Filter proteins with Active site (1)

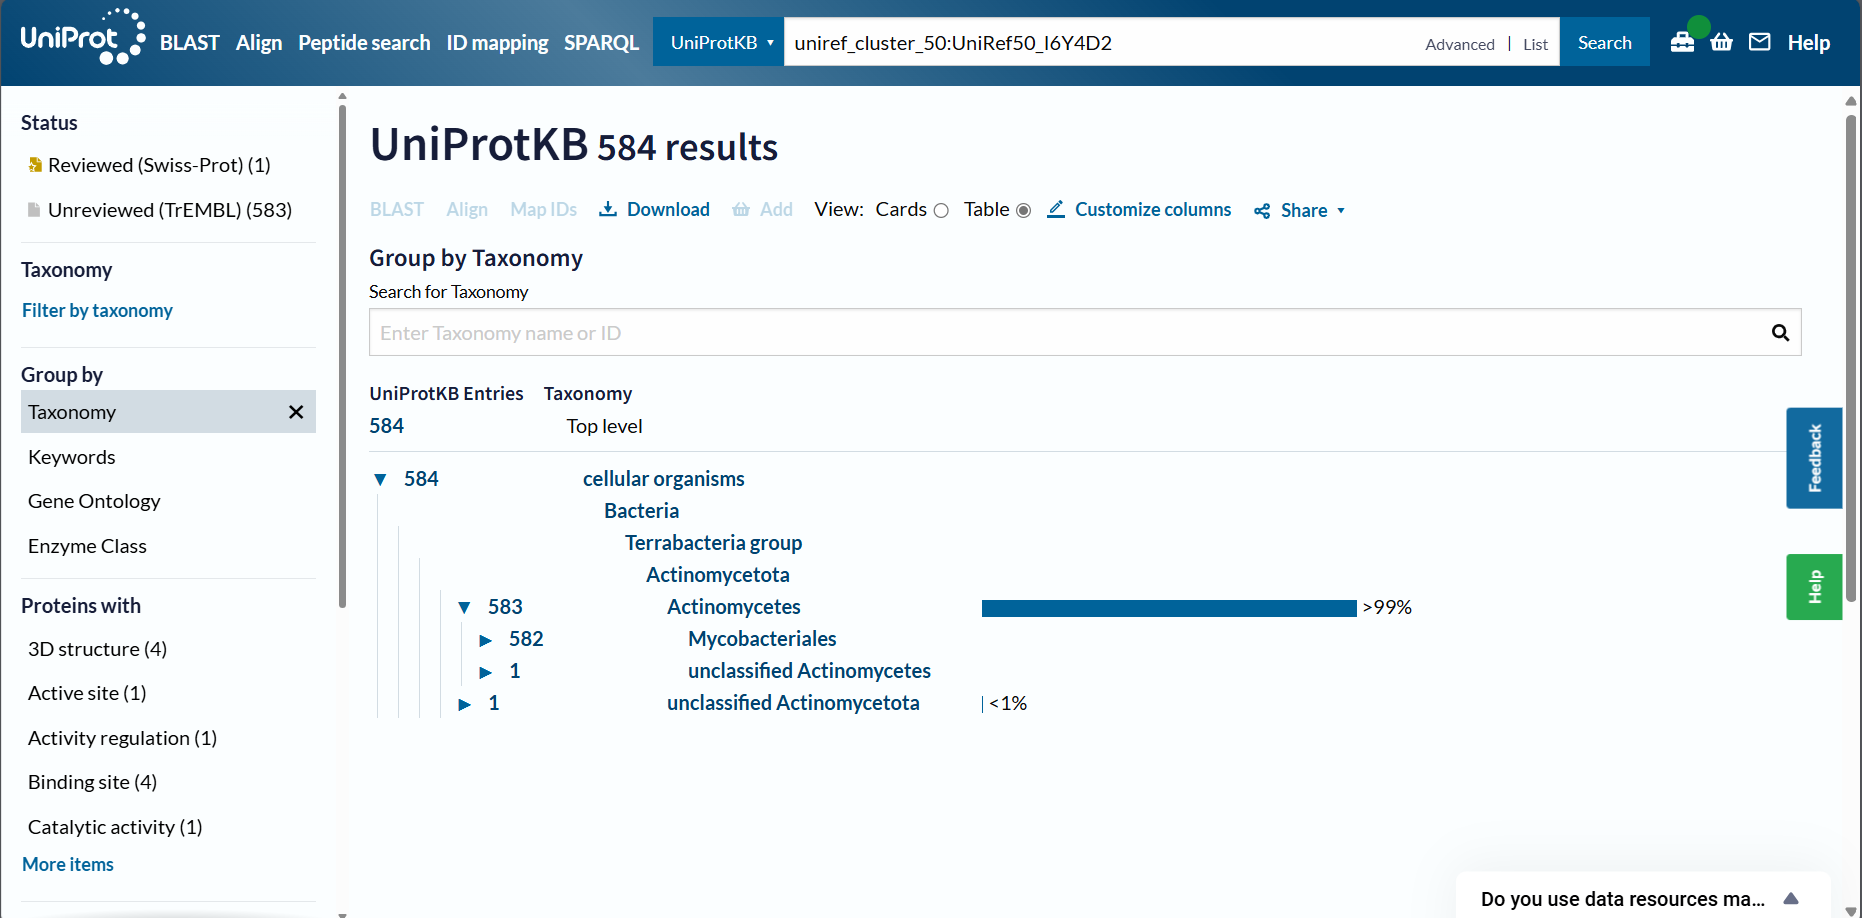pyautogui.click(x=87, y=693)
